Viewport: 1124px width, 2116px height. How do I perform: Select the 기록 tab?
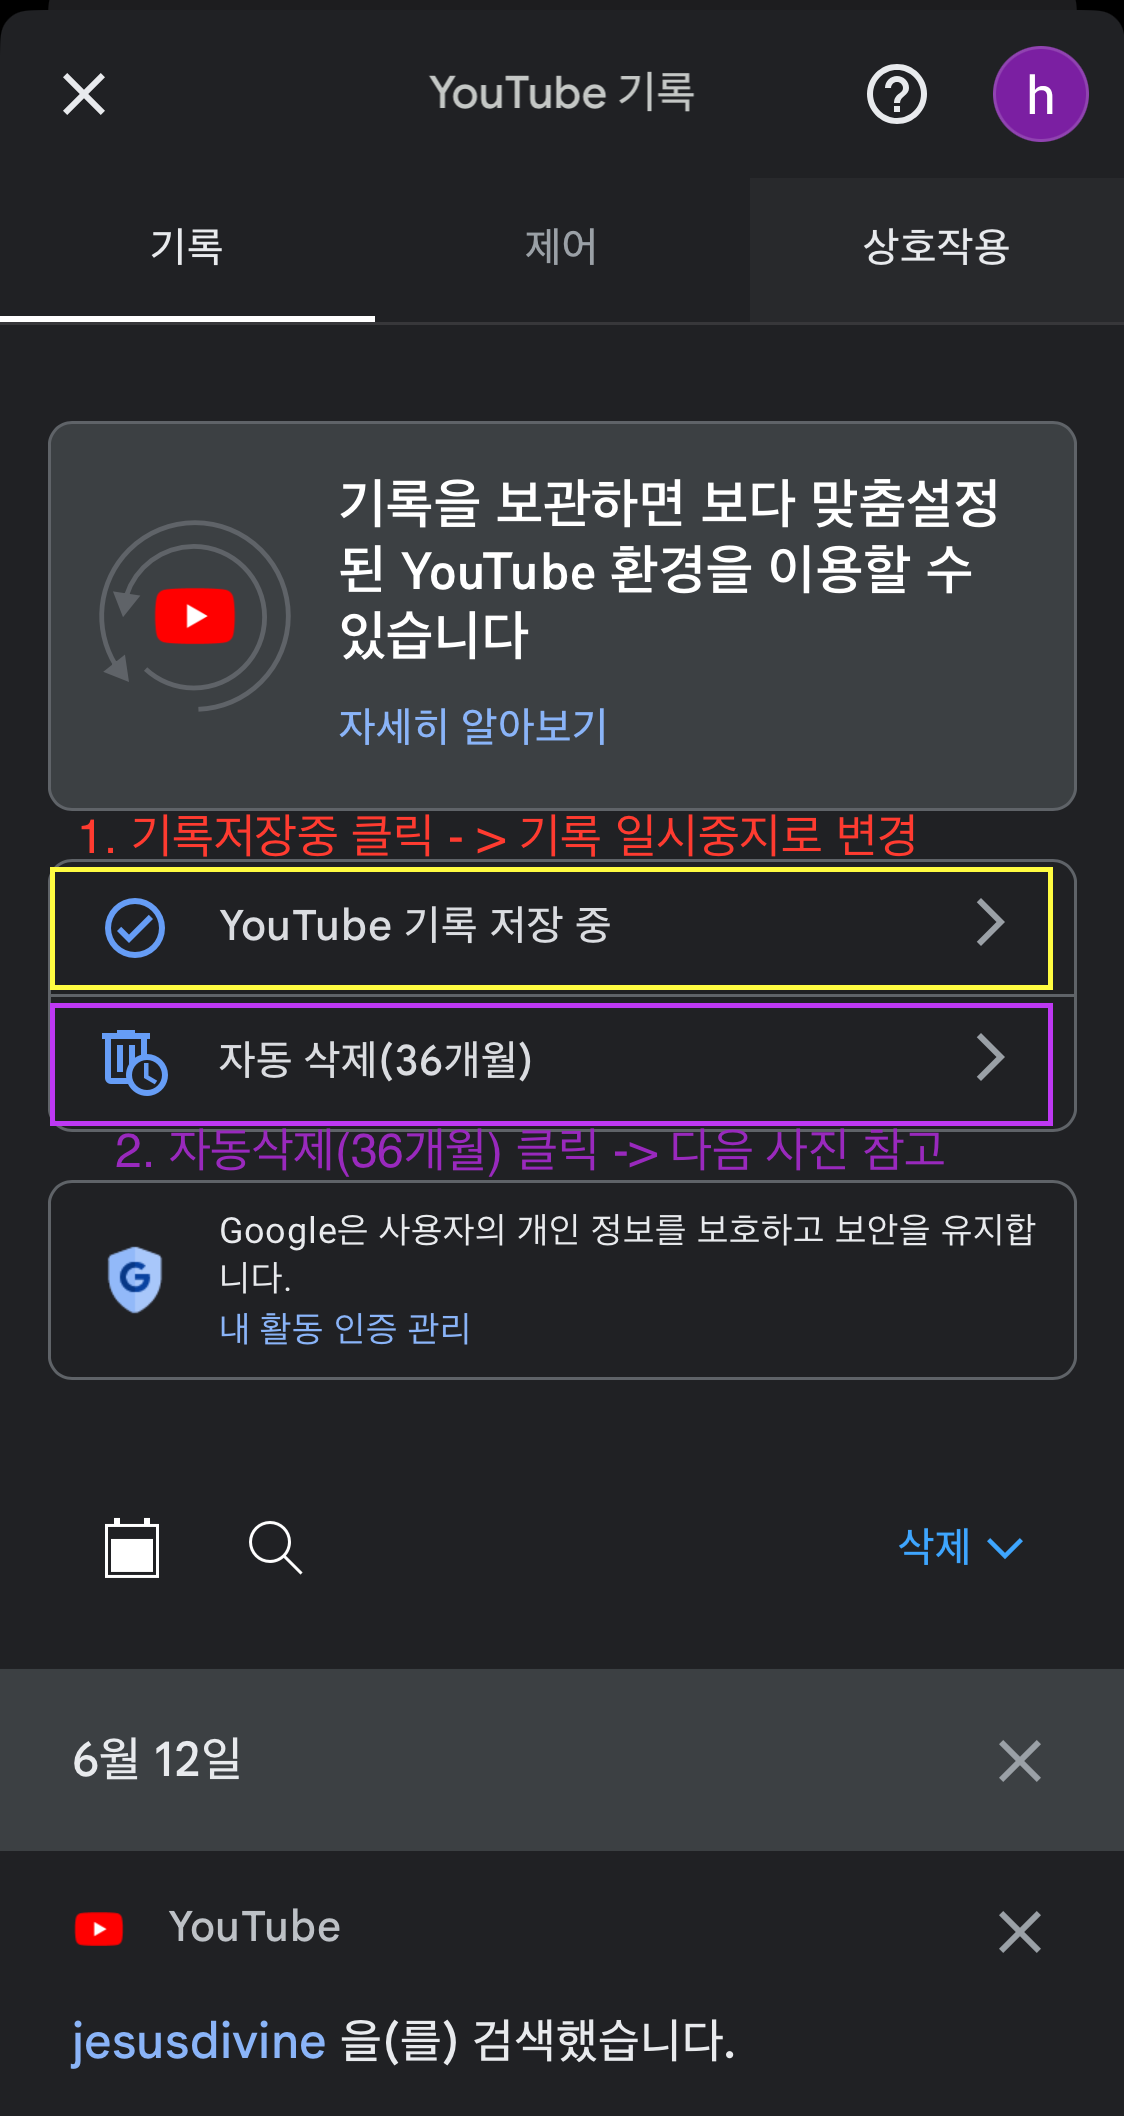pos(187,247)
